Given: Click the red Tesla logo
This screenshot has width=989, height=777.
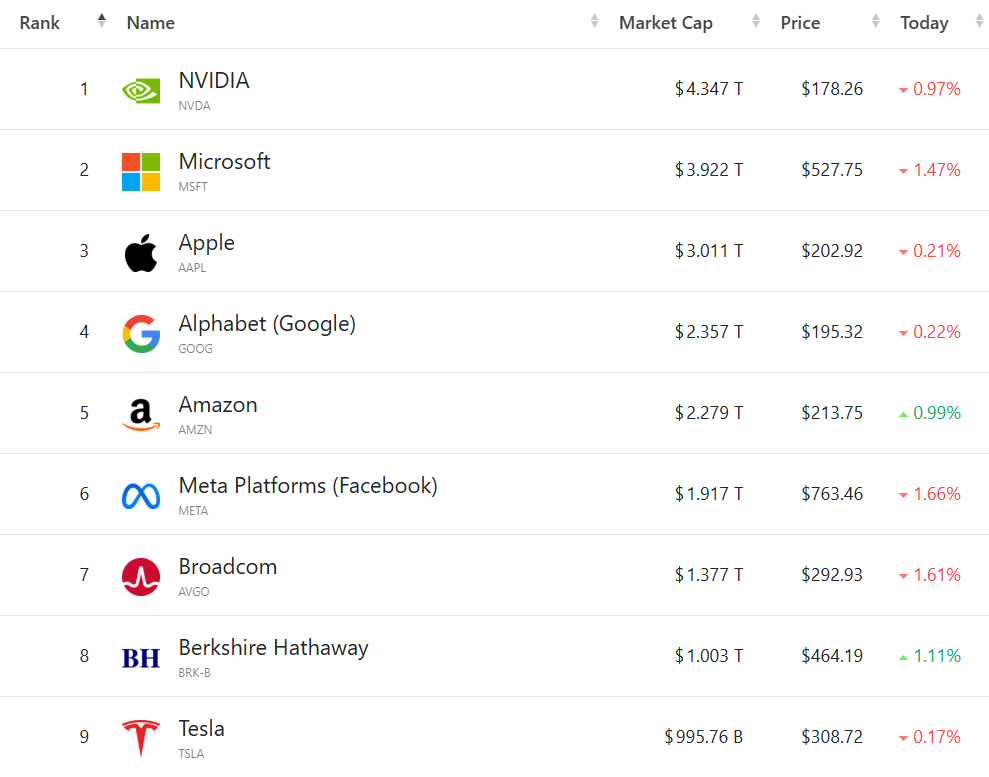Looking at the screenshot, I should pos(141,738).
